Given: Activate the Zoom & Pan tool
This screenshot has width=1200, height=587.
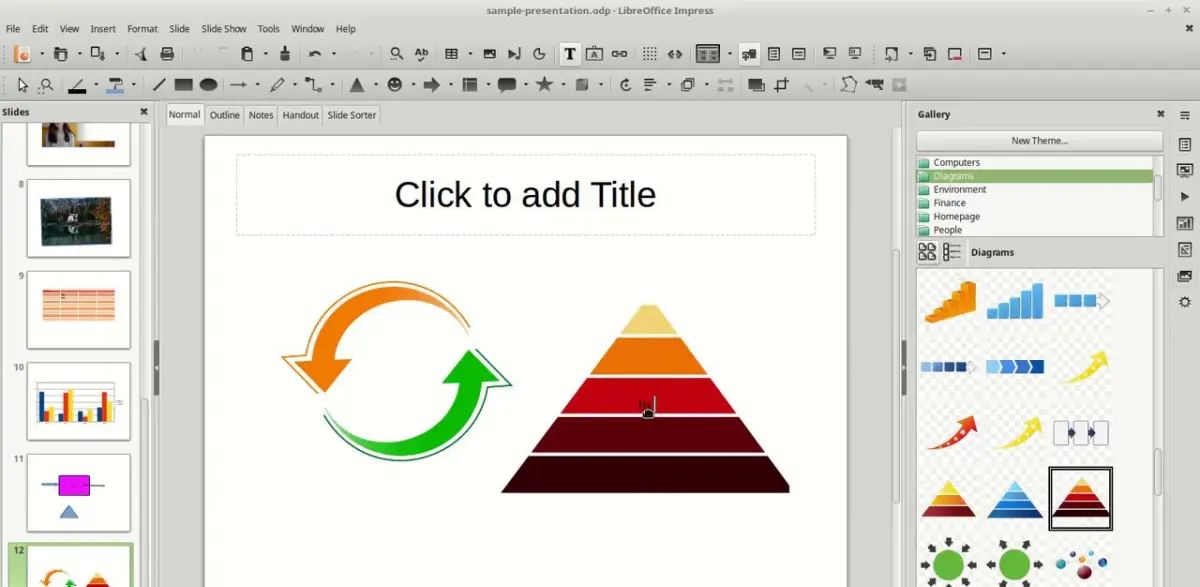Looking at the screenshot, I should pyautogui.click(x=45, y=85).
